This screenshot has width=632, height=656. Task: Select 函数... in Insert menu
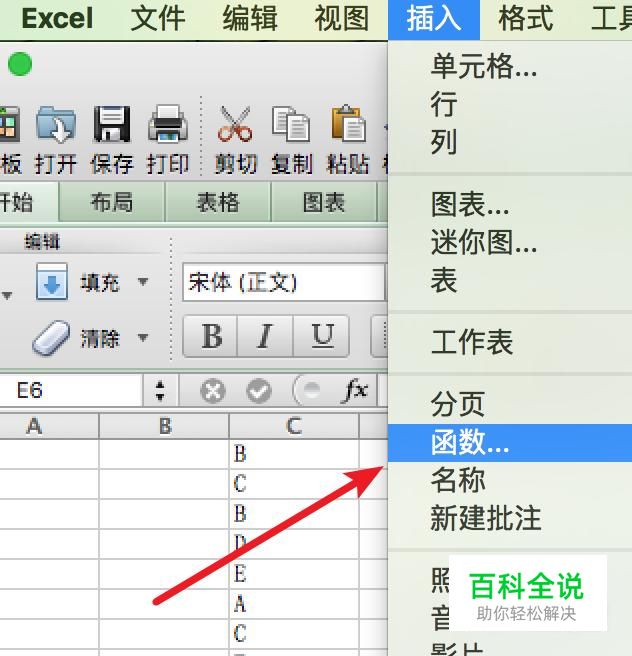coord(510,443)
